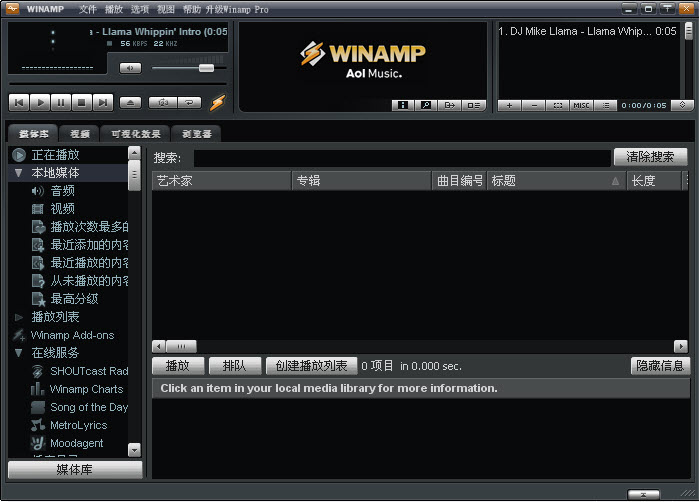Click the video detach arrow button
This screenshot has width=699, height=502.
click(x=449, y=105)
